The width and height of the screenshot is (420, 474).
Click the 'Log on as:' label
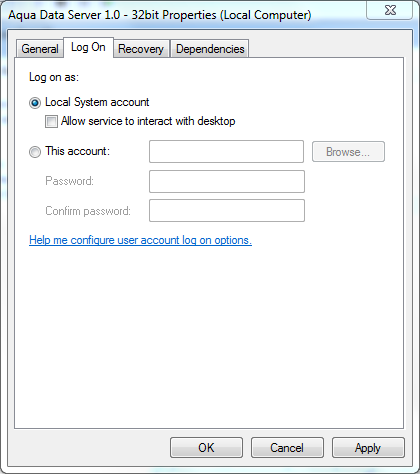coord(54,77)
